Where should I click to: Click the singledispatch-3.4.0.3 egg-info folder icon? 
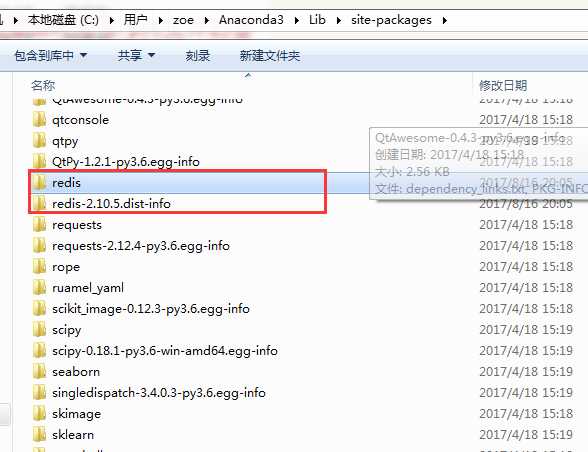39,393
